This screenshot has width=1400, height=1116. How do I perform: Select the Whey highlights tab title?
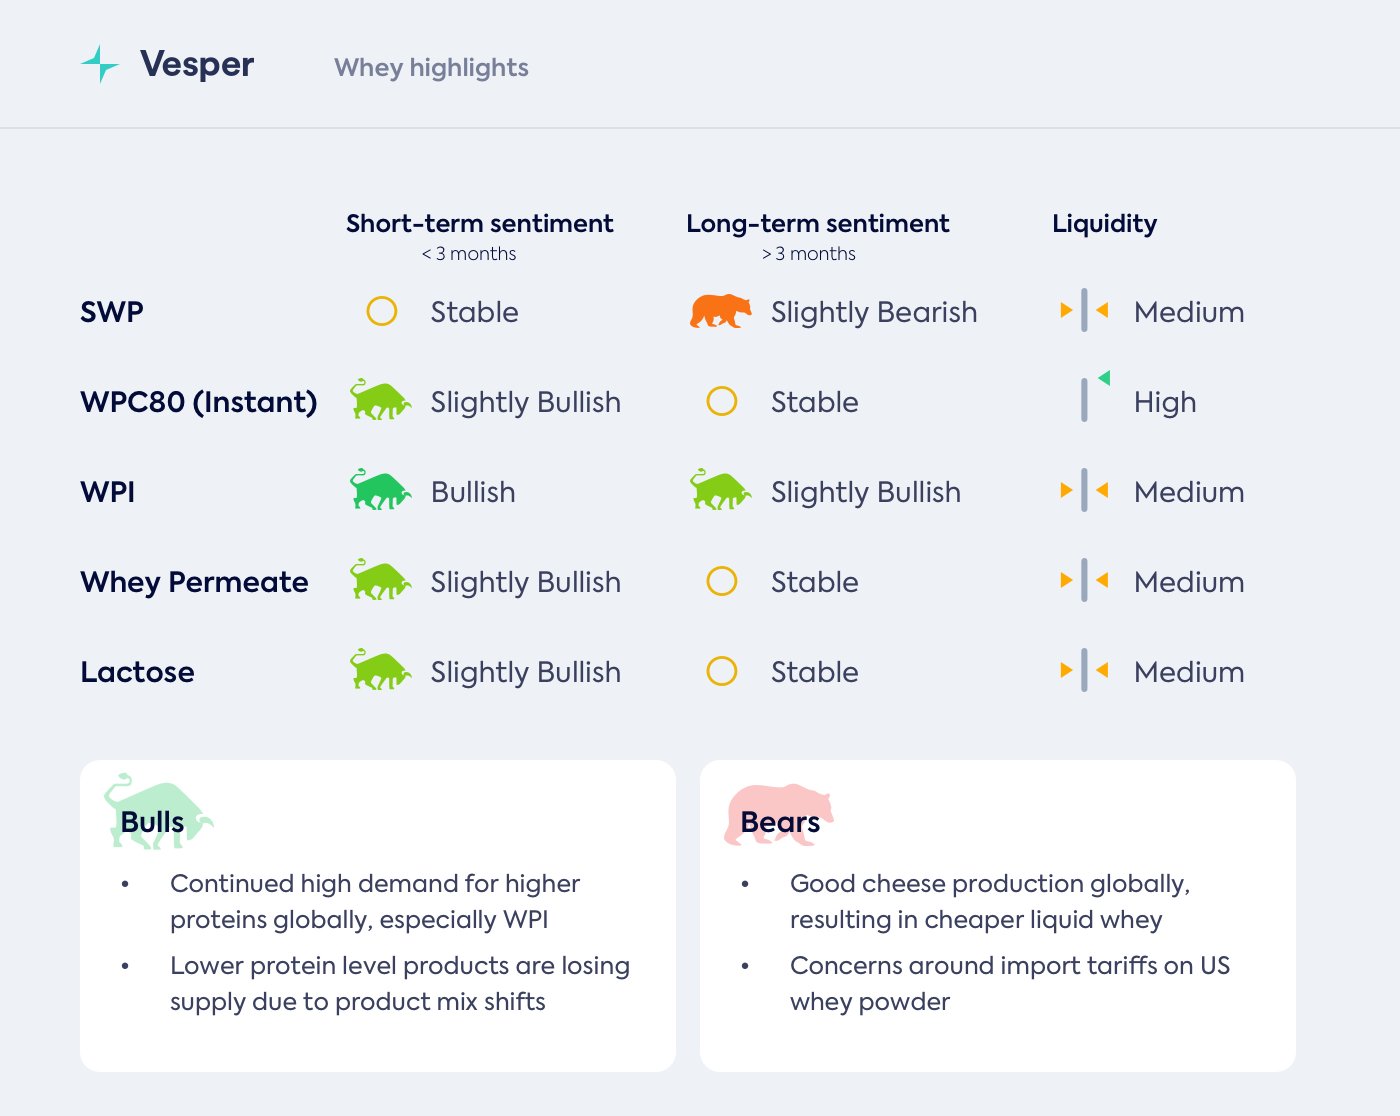pos(431,67)
